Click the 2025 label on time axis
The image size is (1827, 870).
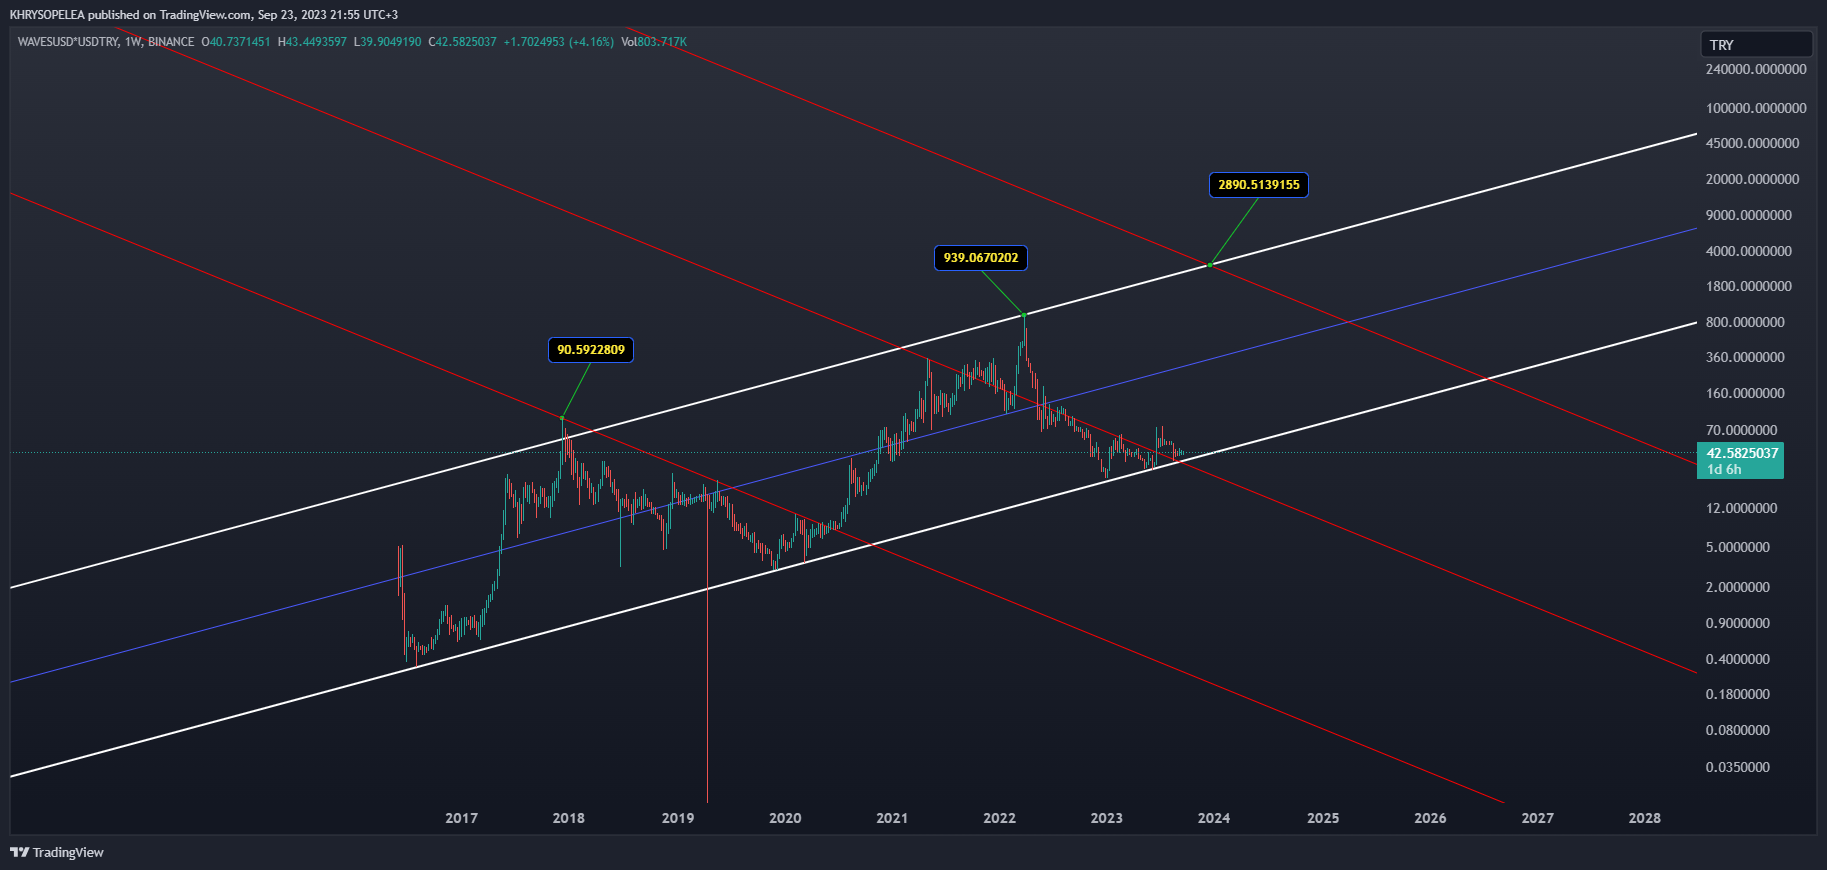pos(1323,818)
